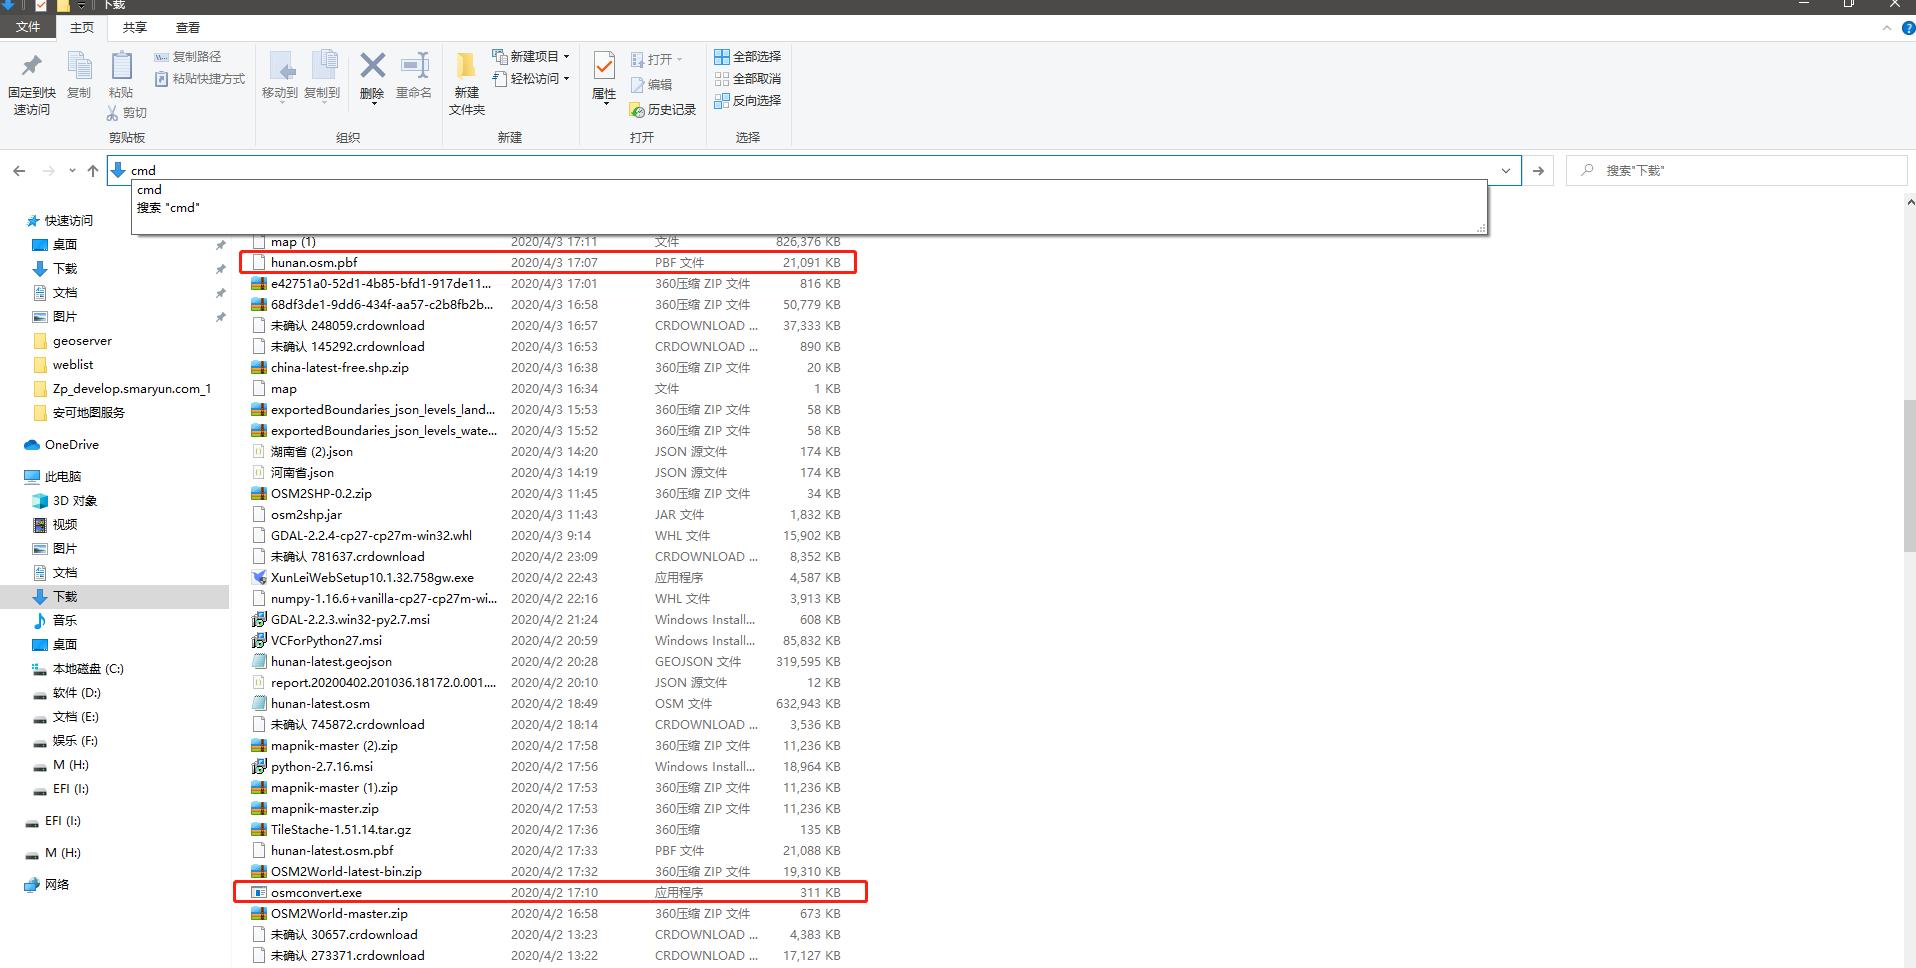Viewport: 1916px width, 968px height.
Task: Select the OSM2World-master.zip file
Action: pyautogui.click(x=548, y=914)
